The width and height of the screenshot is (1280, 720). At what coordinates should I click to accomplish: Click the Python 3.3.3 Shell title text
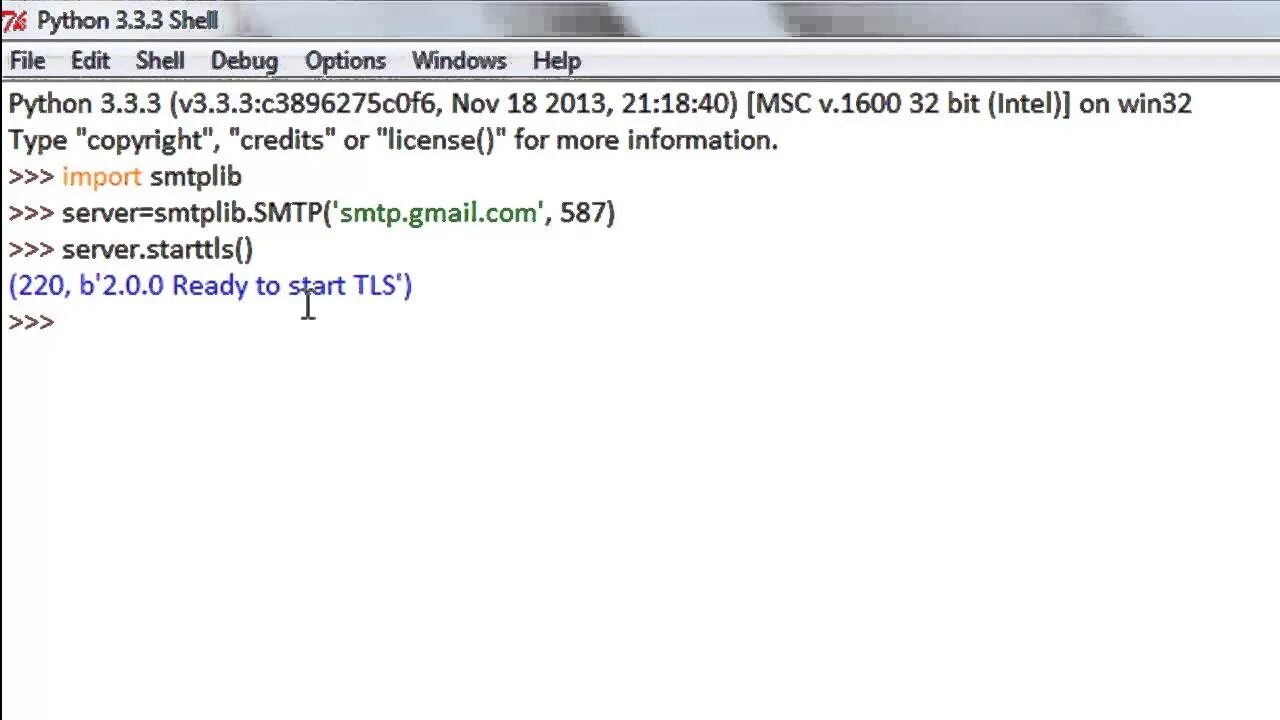(x=128, y=20)
